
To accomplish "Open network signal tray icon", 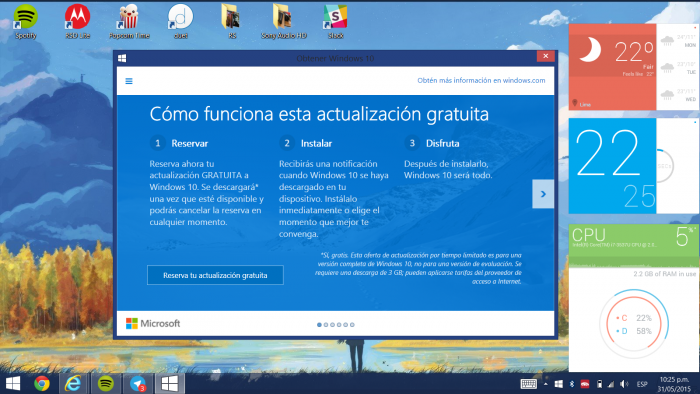I will coord(611,384).
